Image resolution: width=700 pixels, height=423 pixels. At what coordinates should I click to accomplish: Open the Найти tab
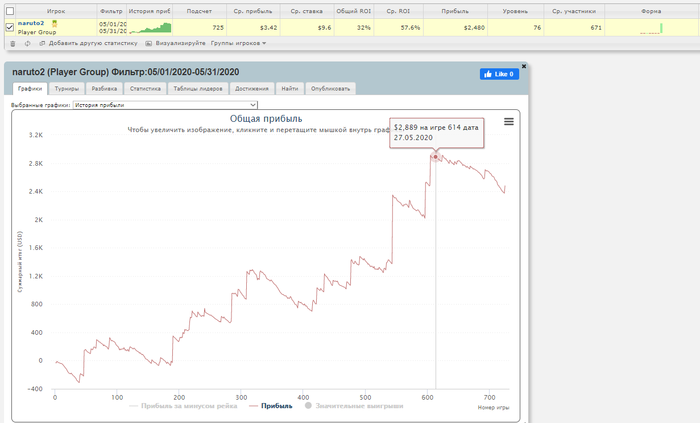pyautogui.click(x=290, y=88)
